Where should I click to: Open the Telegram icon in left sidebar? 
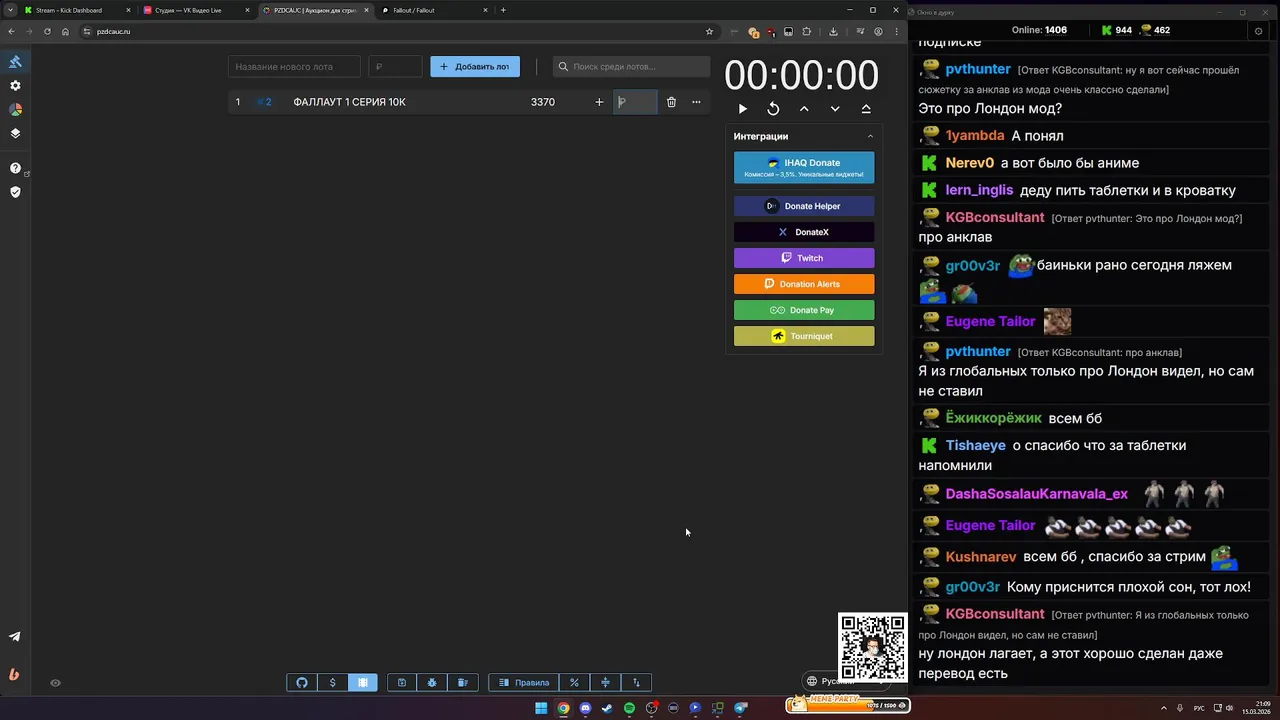(15, 636)
